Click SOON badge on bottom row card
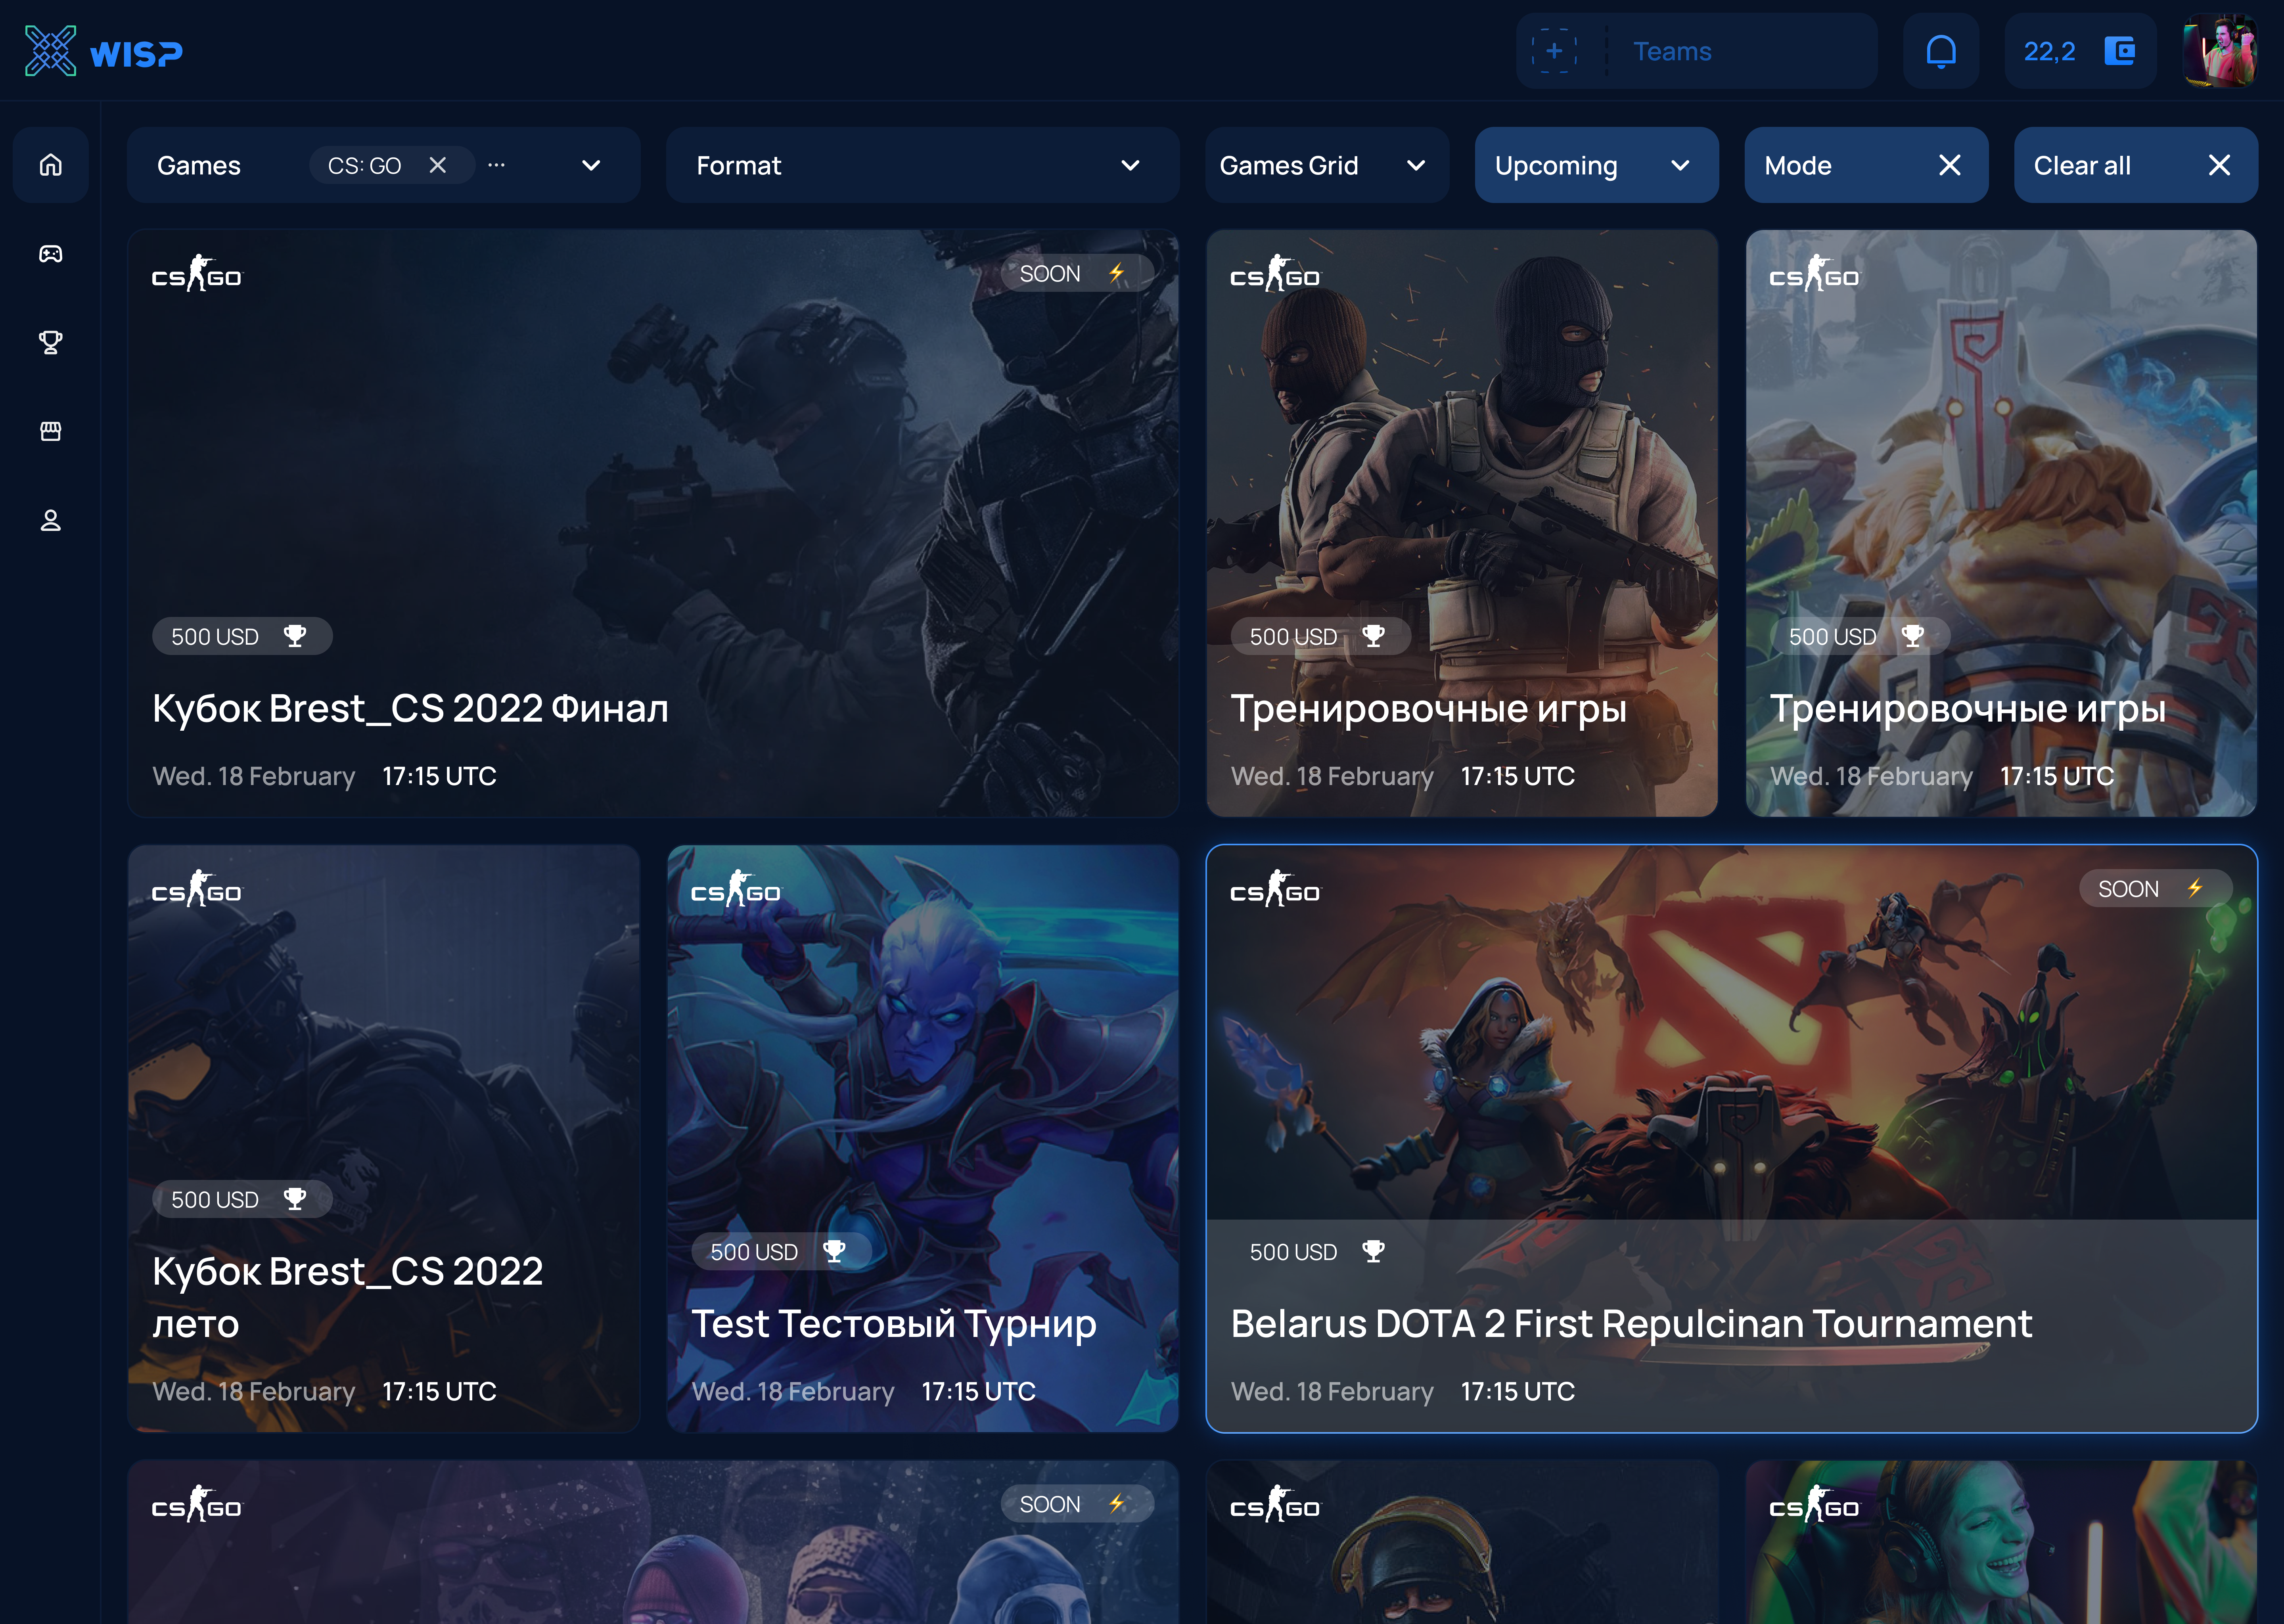2284x1624 pixels. (x=1078, y=1503)
